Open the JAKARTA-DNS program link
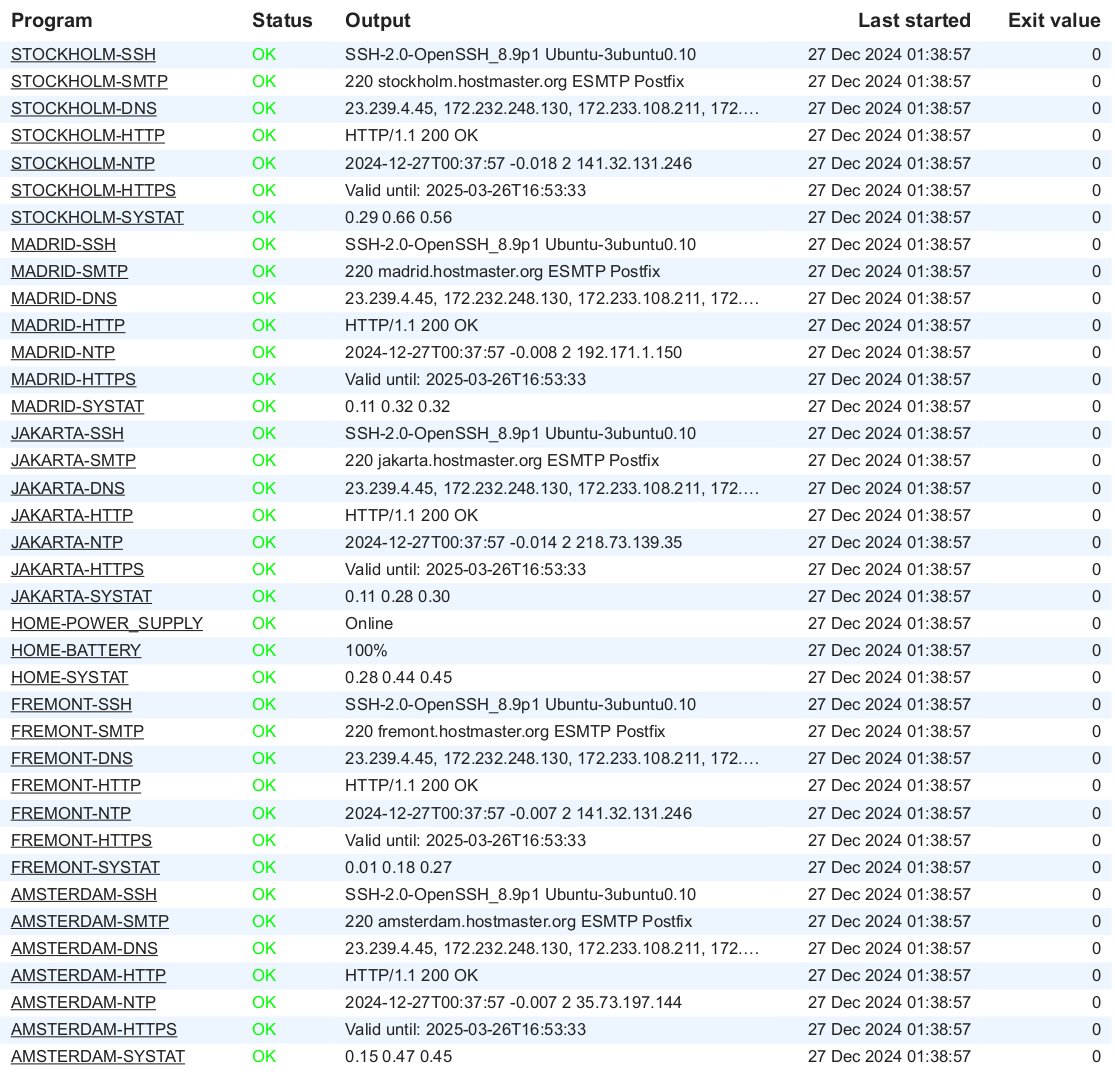This screenshot has height=1074, width=1115. 68,488
